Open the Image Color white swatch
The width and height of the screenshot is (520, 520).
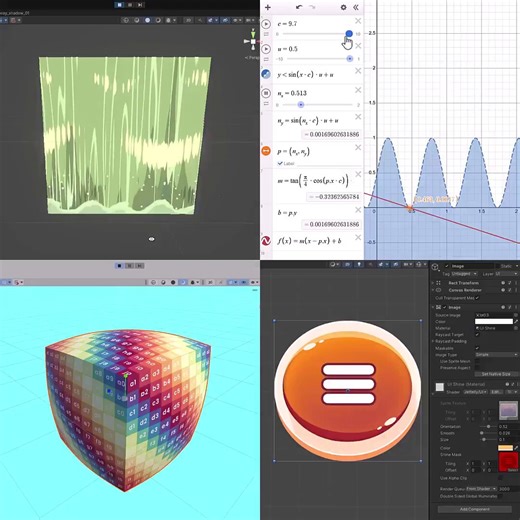click(494, 321)
